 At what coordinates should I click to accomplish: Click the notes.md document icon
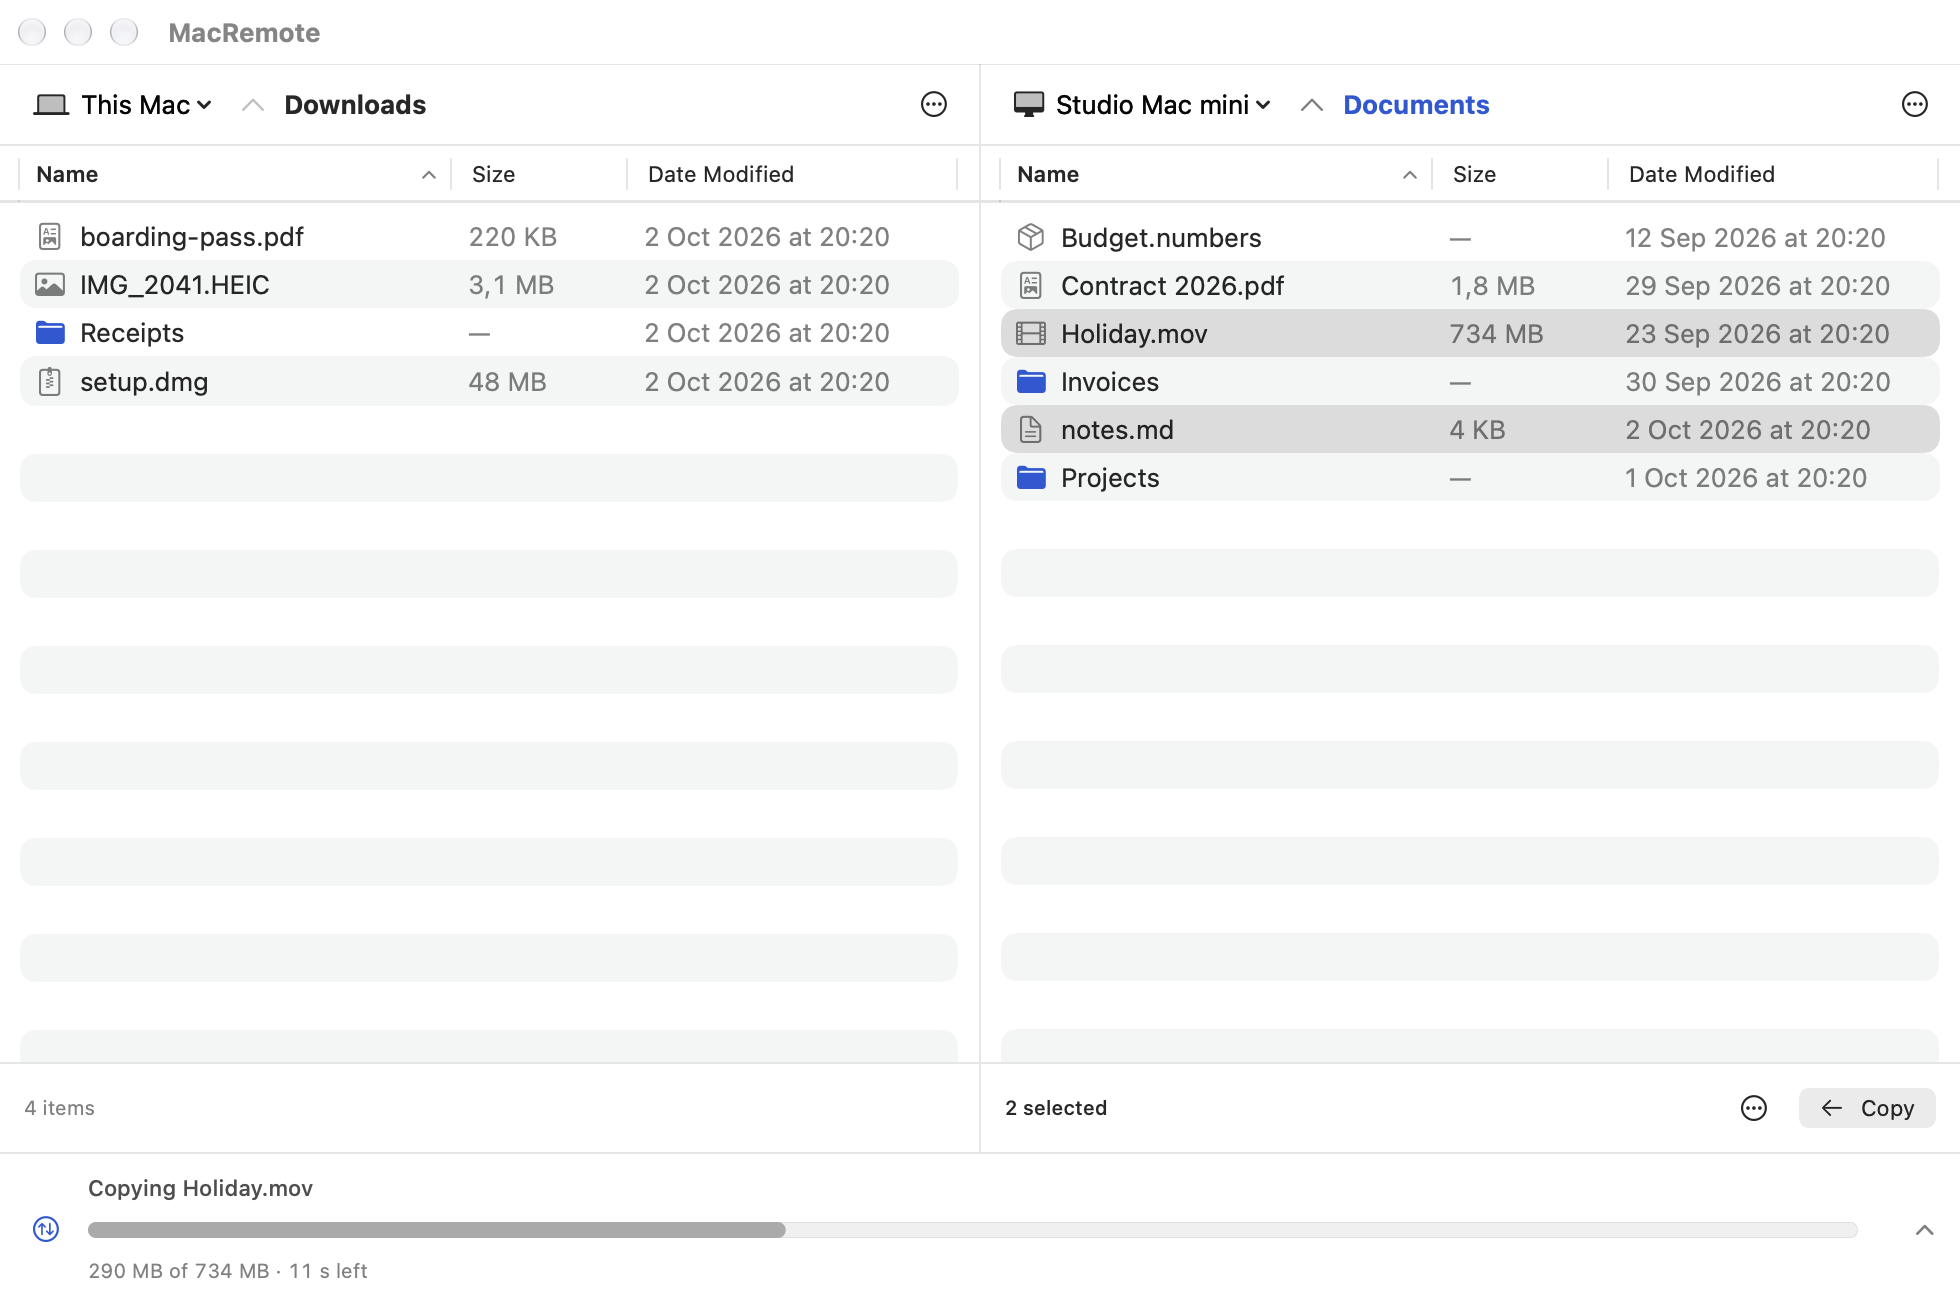click(x=1031, y=430)
